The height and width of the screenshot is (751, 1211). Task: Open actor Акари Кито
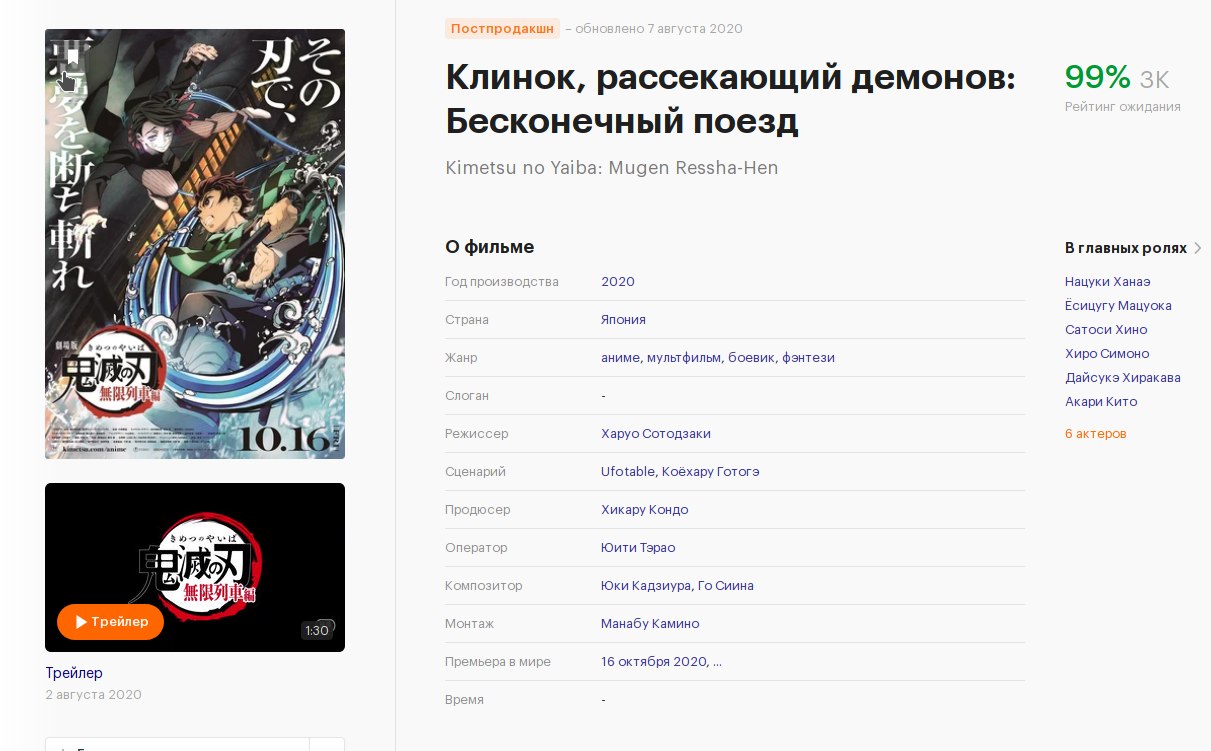click(1101, 402)
